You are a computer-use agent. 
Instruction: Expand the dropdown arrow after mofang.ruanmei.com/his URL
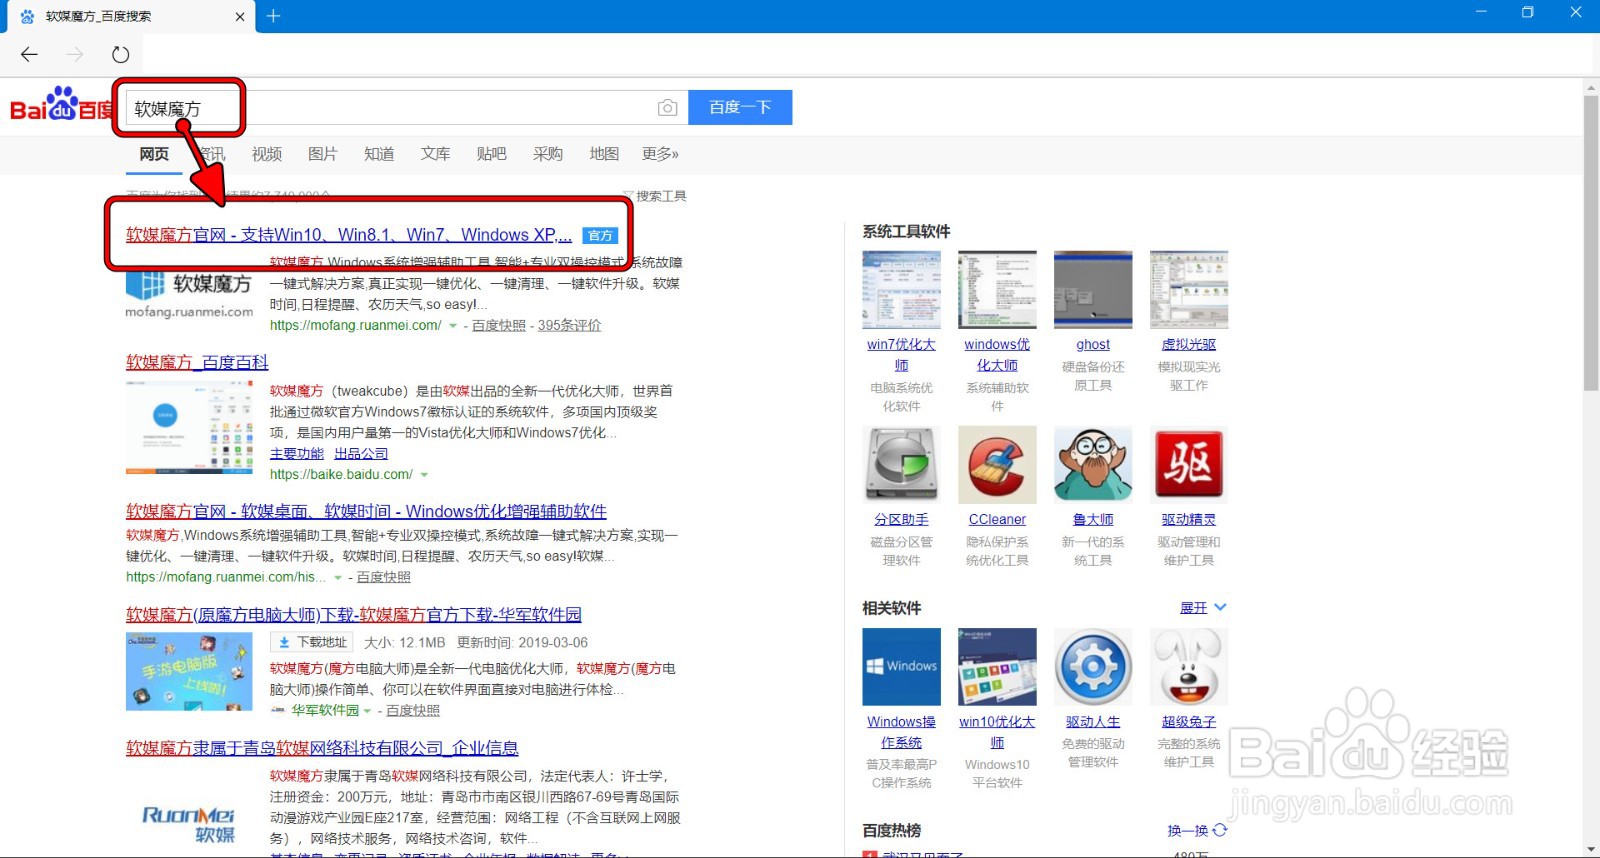tap(338, 578)
